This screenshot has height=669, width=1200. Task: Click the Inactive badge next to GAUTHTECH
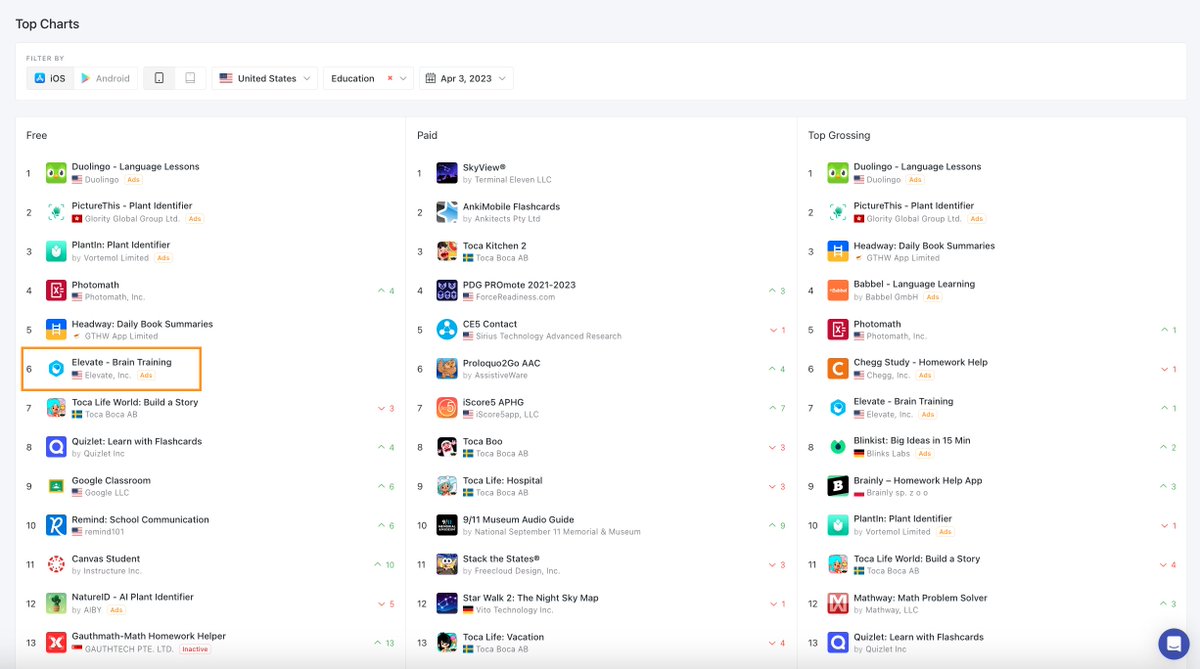pyautogui.click(x=195, y=649)
